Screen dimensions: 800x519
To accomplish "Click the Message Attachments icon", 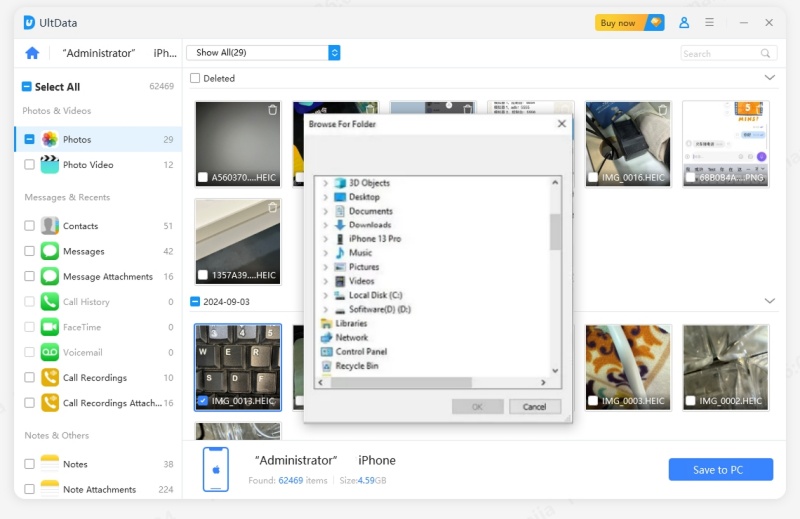I will 50,277.
